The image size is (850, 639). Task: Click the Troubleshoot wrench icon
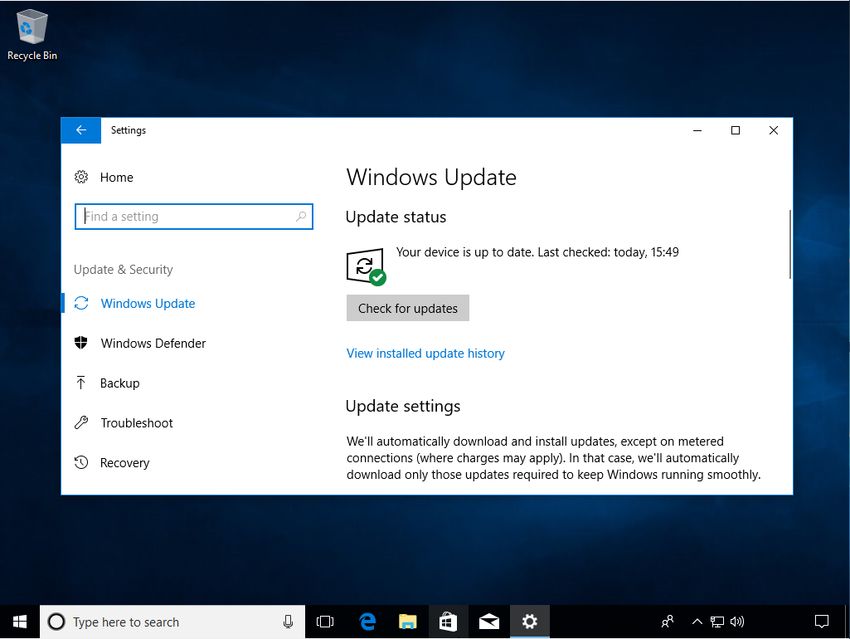pyautogui.click(x=81, y=423)
